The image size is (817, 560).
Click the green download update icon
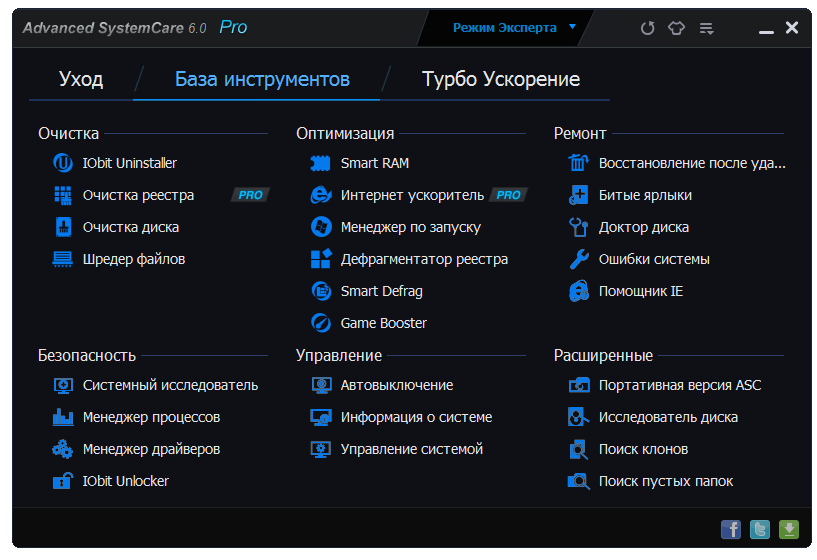(x=789, y=529)
